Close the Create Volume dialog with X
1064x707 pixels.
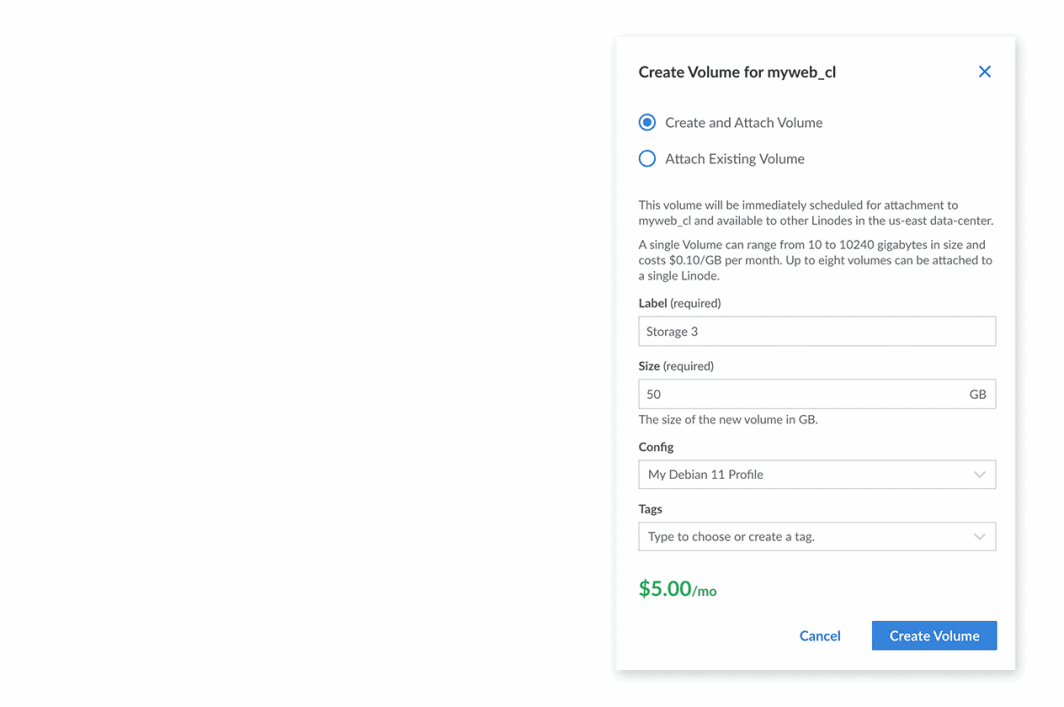984,72
